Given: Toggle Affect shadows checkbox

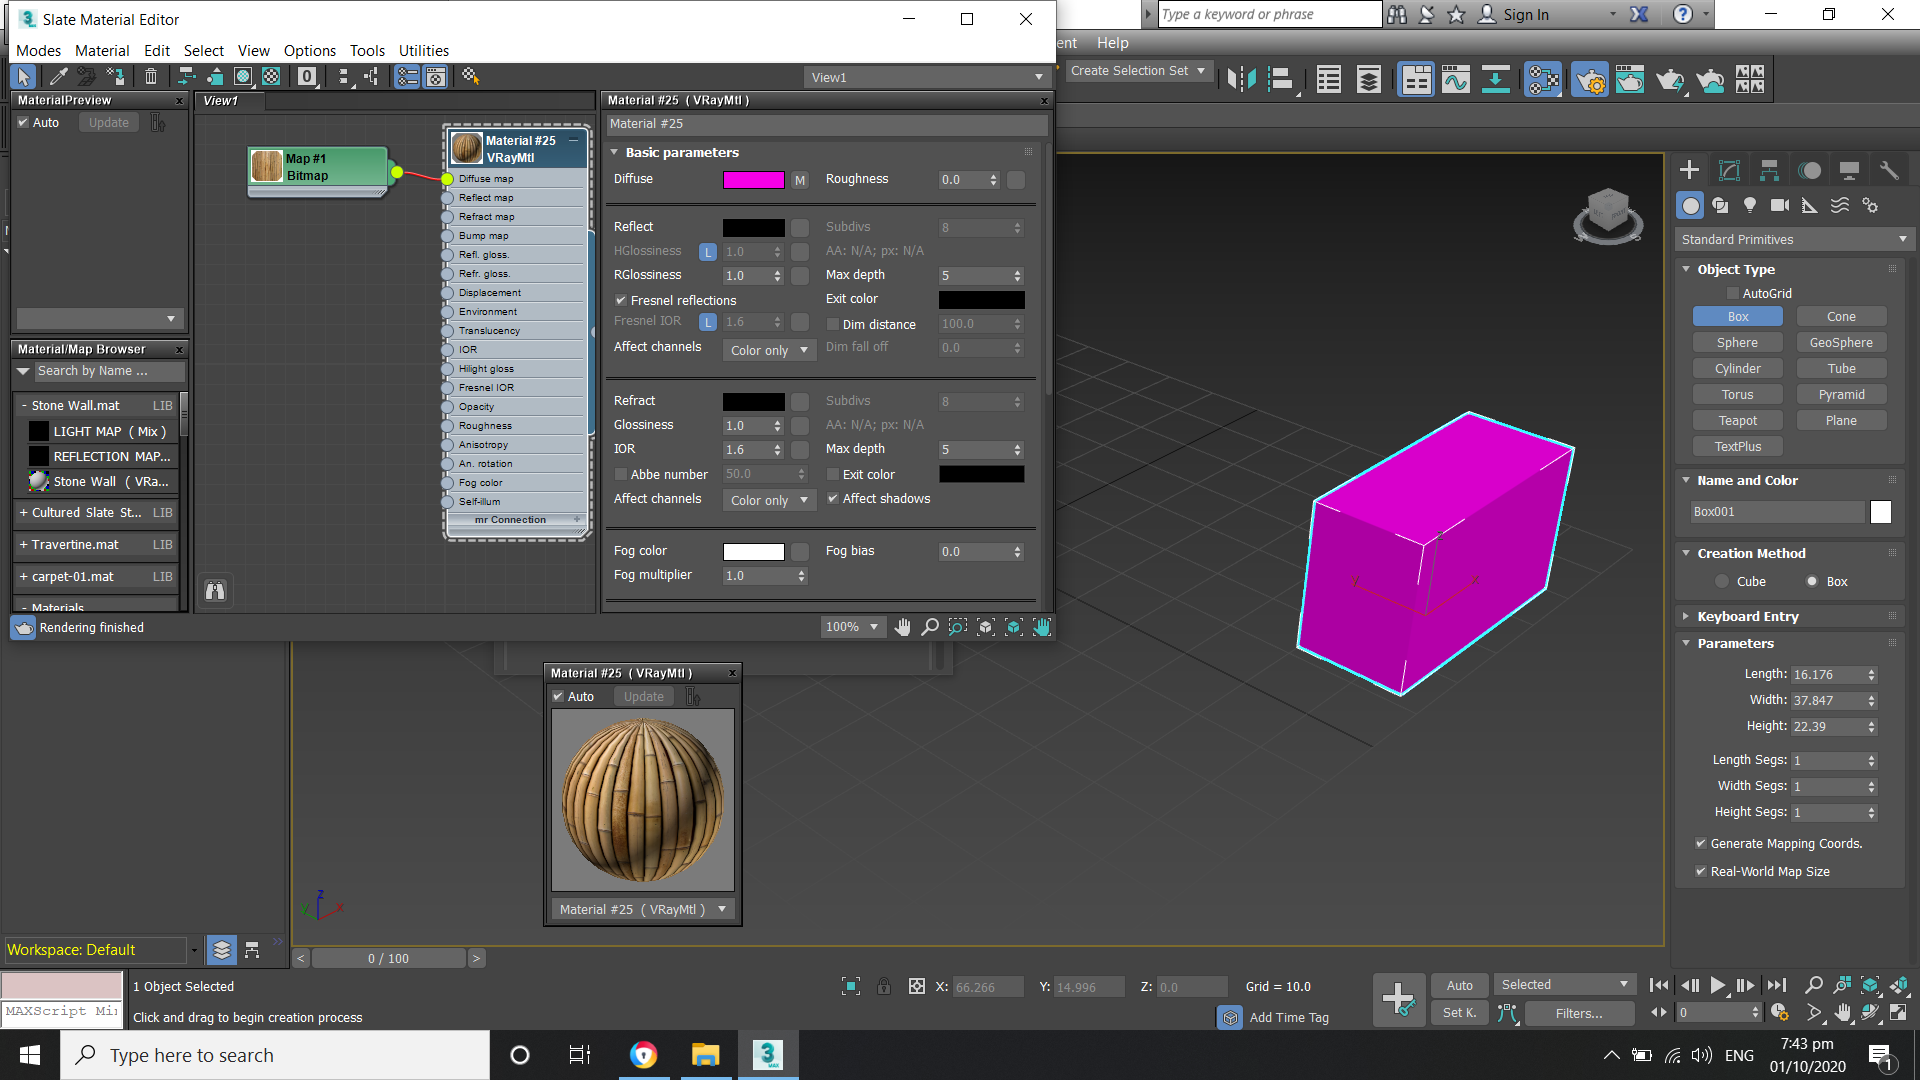Looking at the screenshot, I should coord(833,498).
